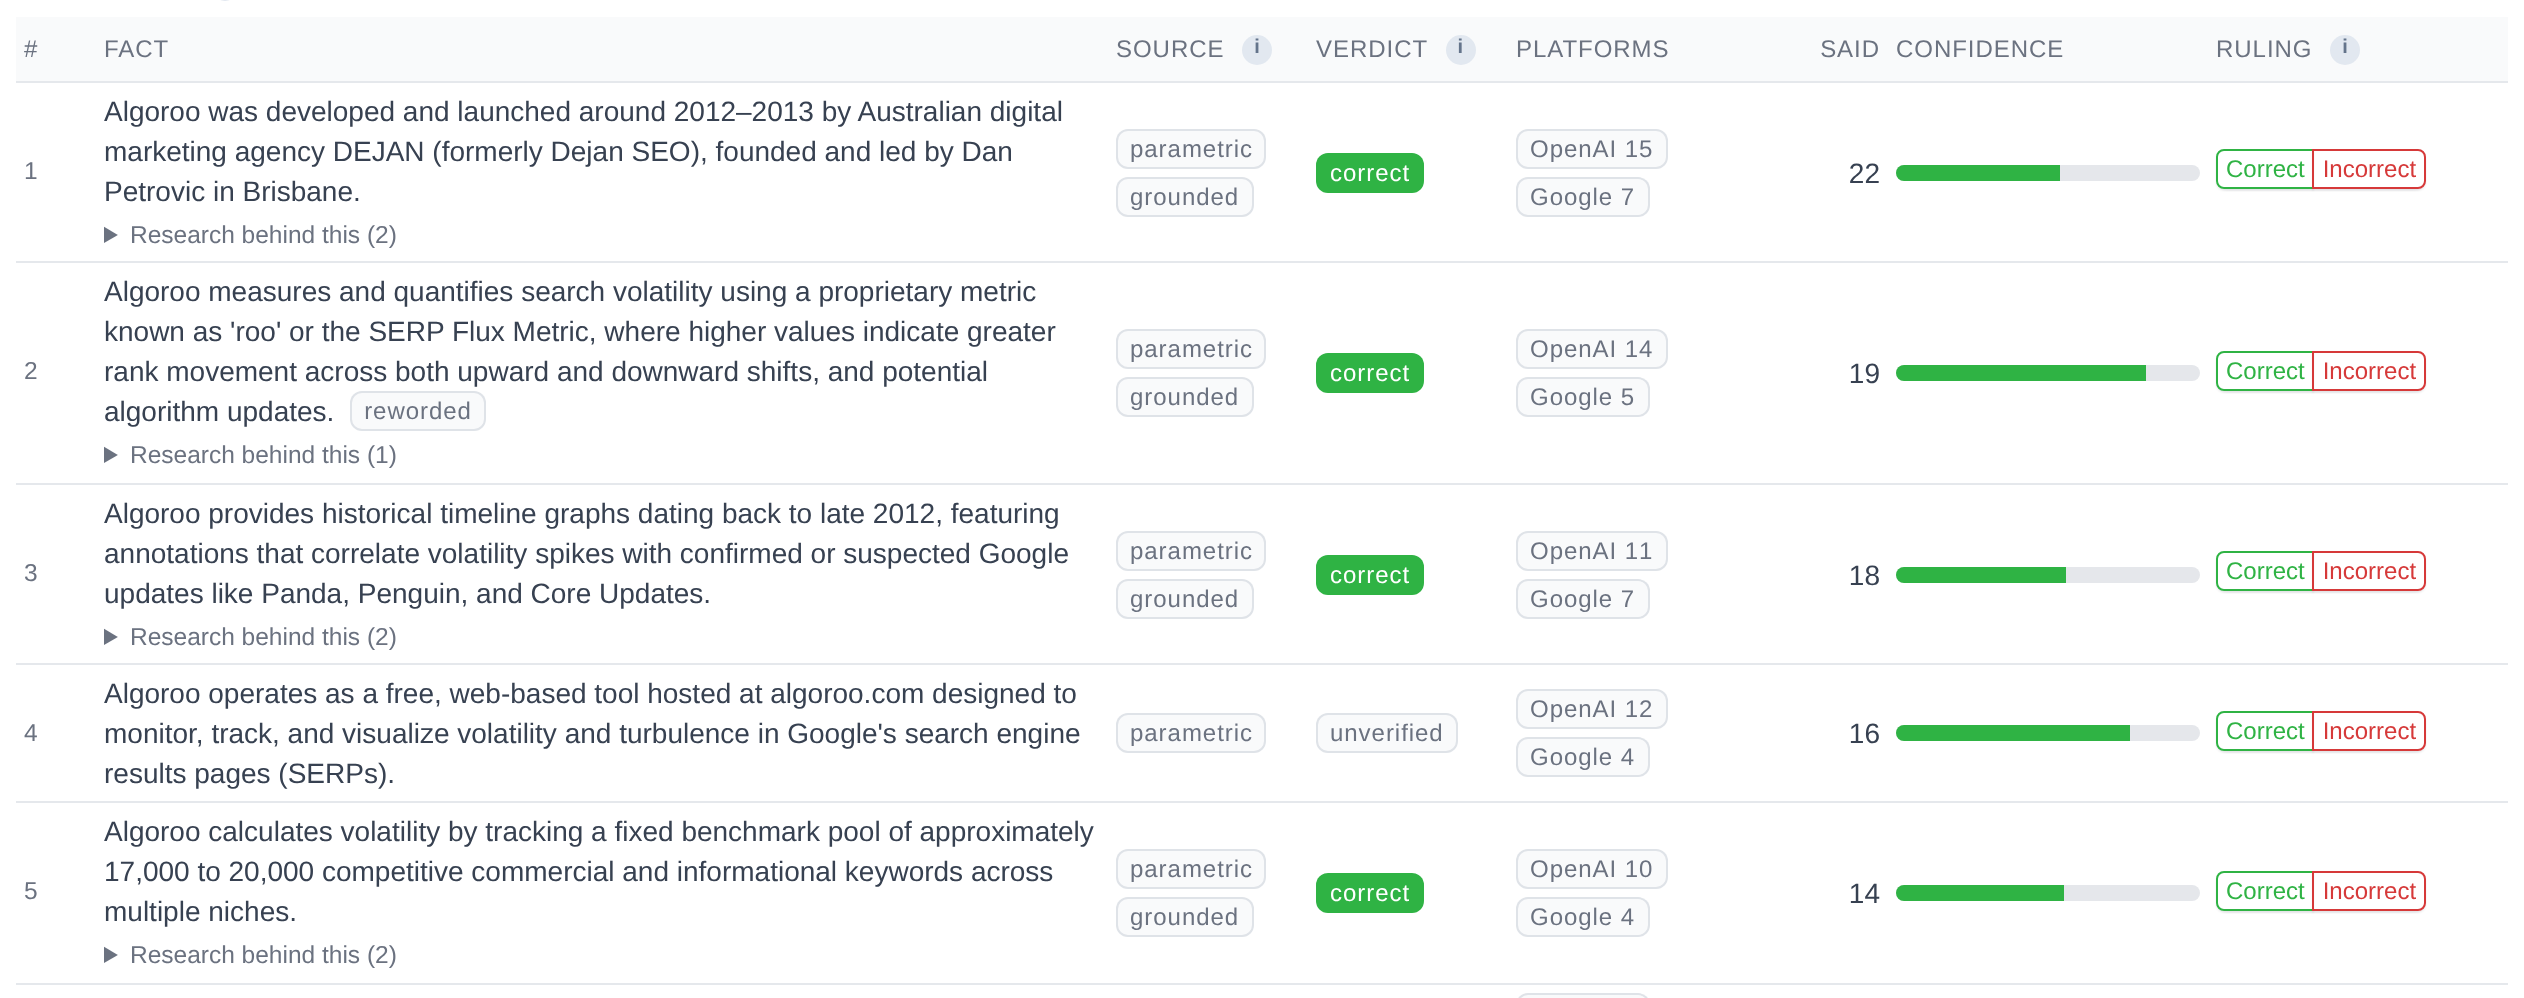Mark fact 1 ruling as Correct

tap(2264, 169)
